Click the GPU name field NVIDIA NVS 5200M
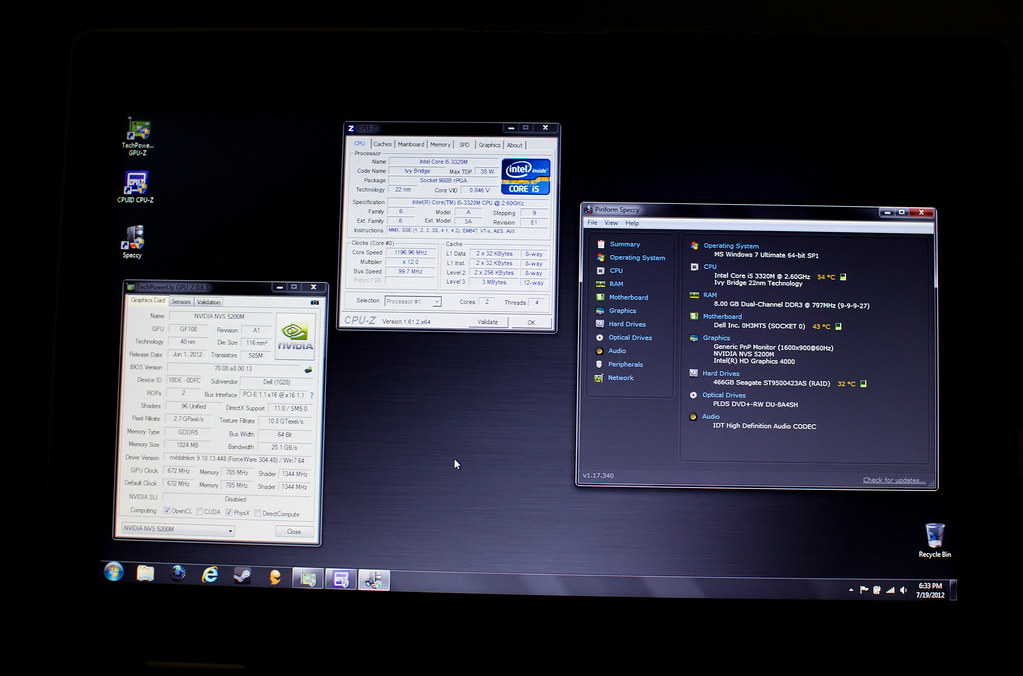The height and width of the screenshot is (676, 1023). (219, 316)
